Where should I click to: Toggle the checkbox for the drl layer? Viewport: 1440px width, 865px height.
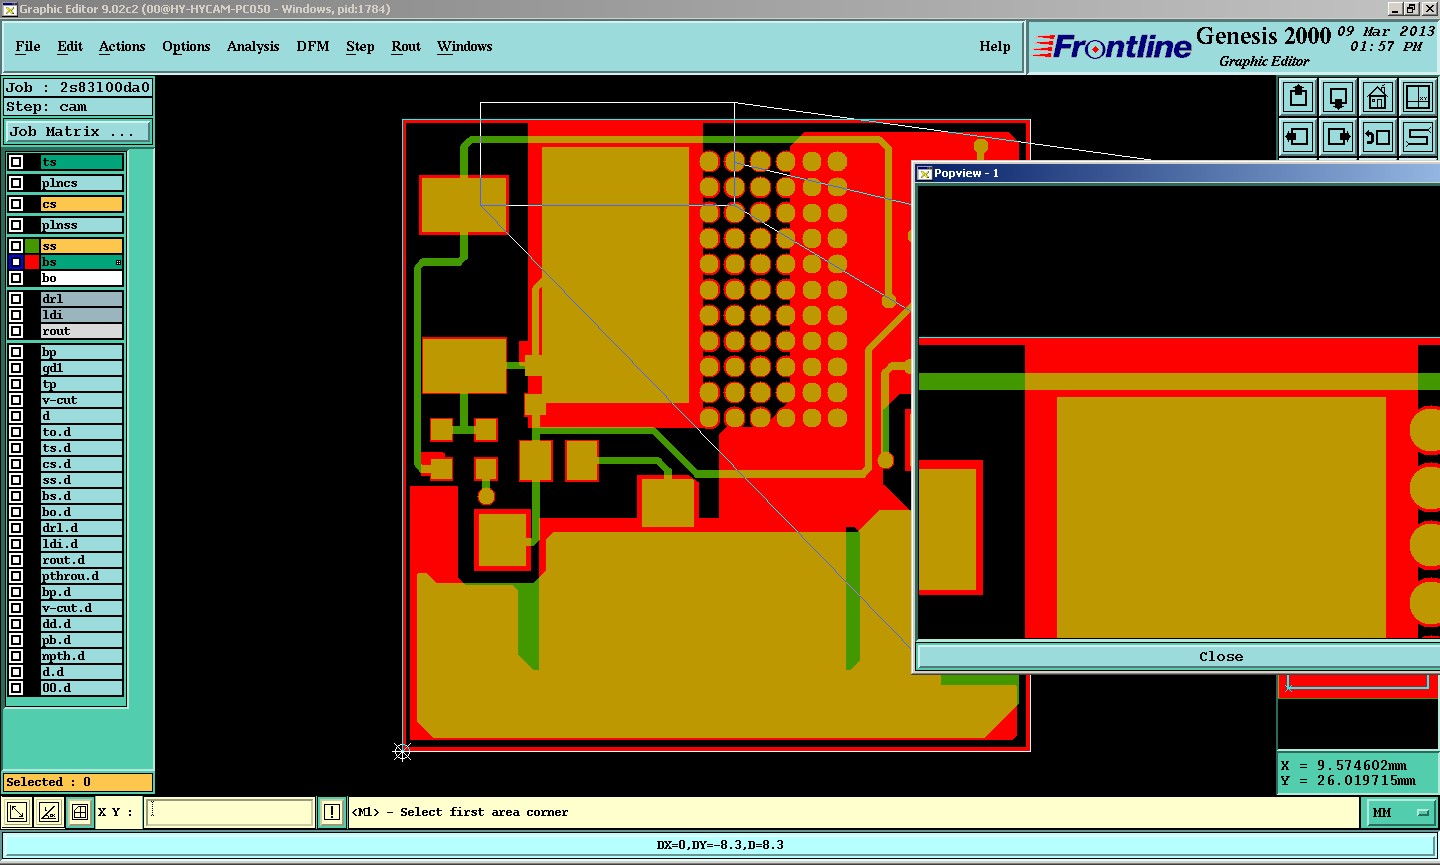[x=16, y=299]
